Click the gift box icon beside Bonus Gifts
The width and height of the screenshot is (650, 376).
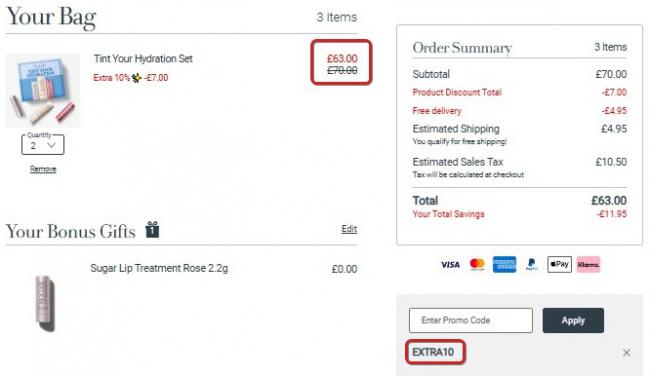point(152,230)
